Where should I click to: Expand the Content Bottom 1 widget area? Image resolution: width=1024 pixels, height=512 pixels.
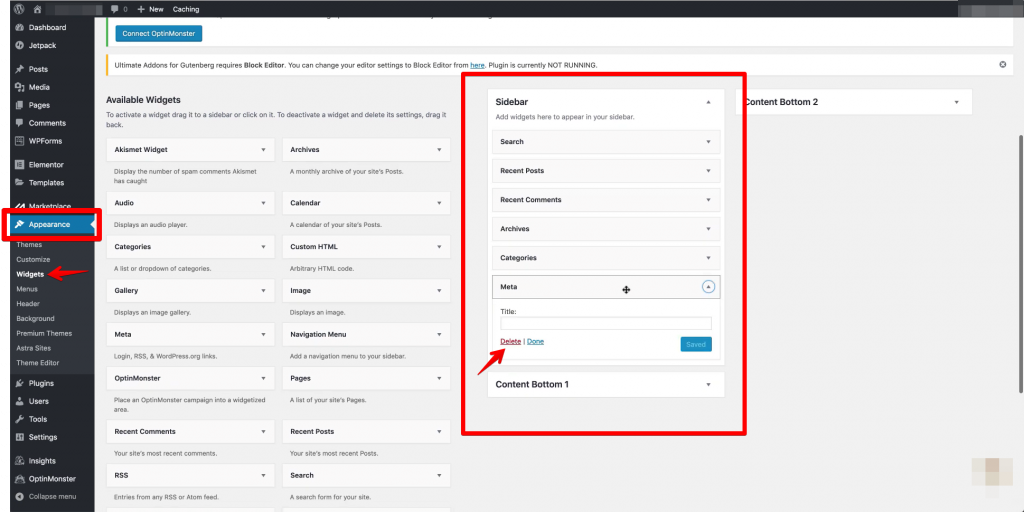(709, 385)
